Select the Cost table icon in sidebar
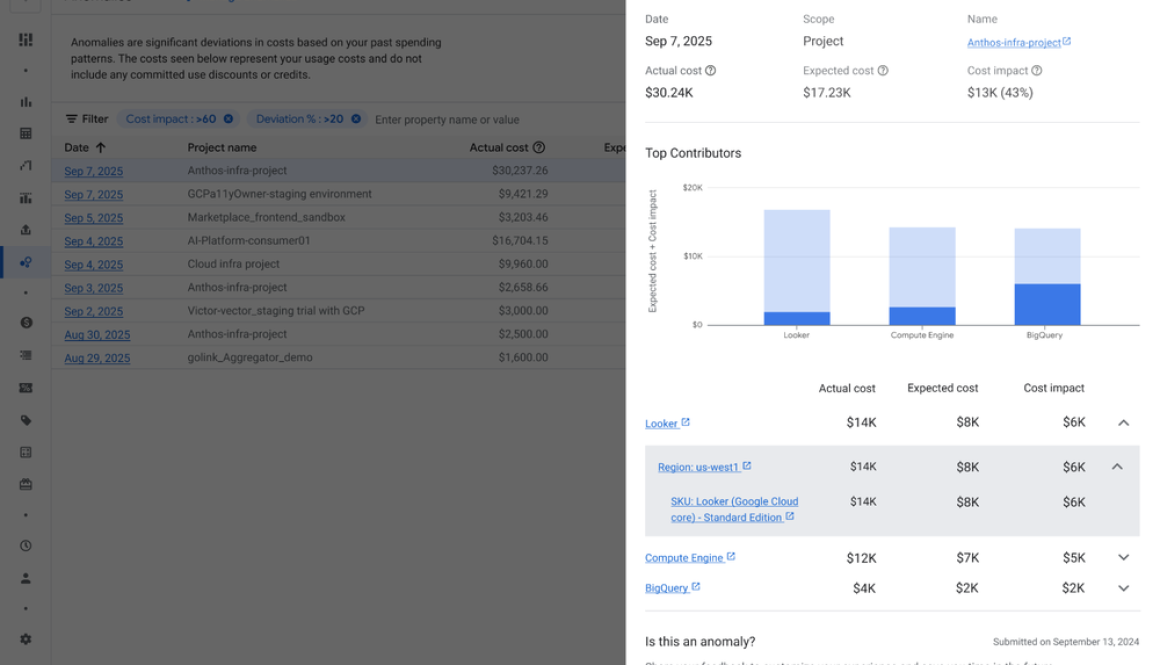The image size is (1160, 665). pyautogui.click(x=25, y=131)
